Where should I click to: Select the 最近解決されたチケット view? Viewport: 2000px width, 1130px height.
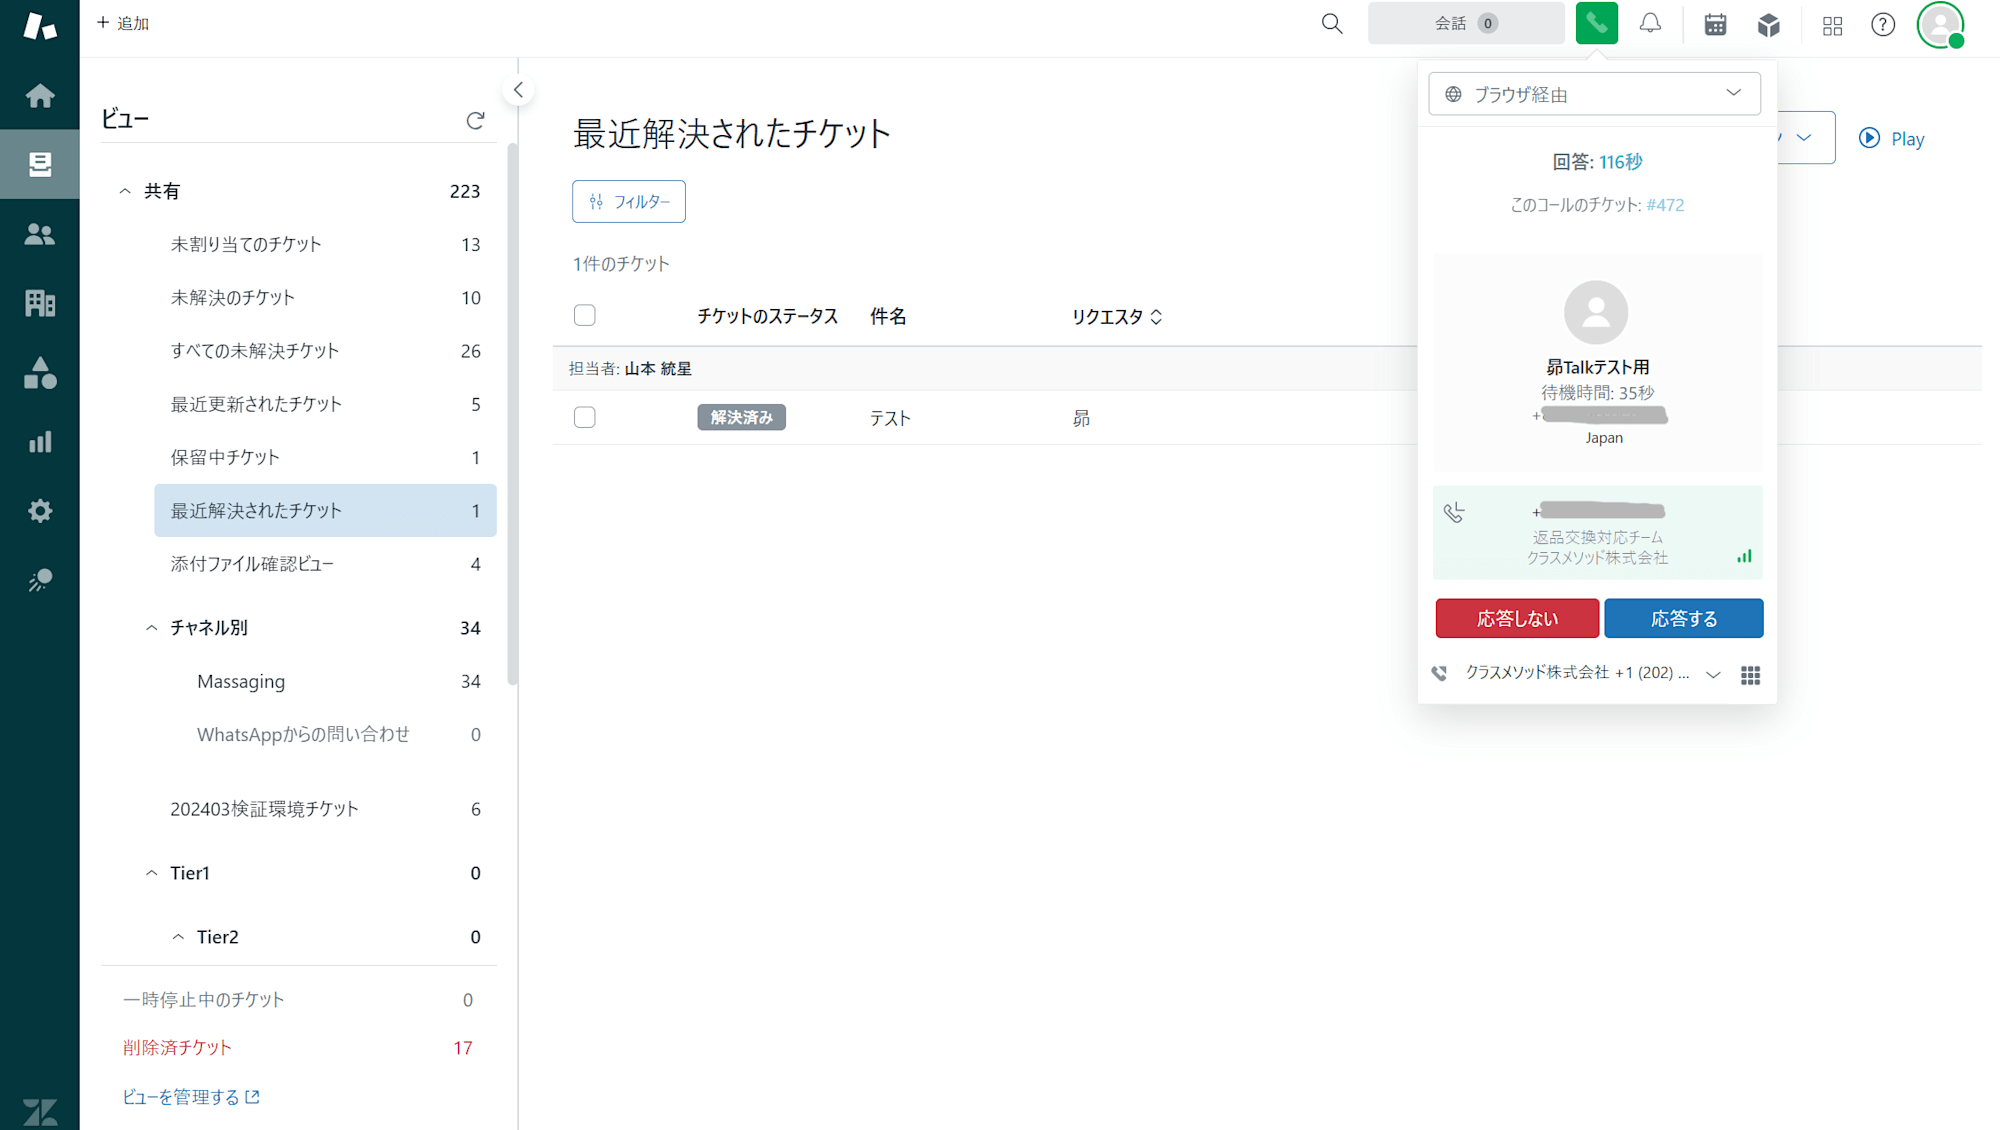coord(325,511)
